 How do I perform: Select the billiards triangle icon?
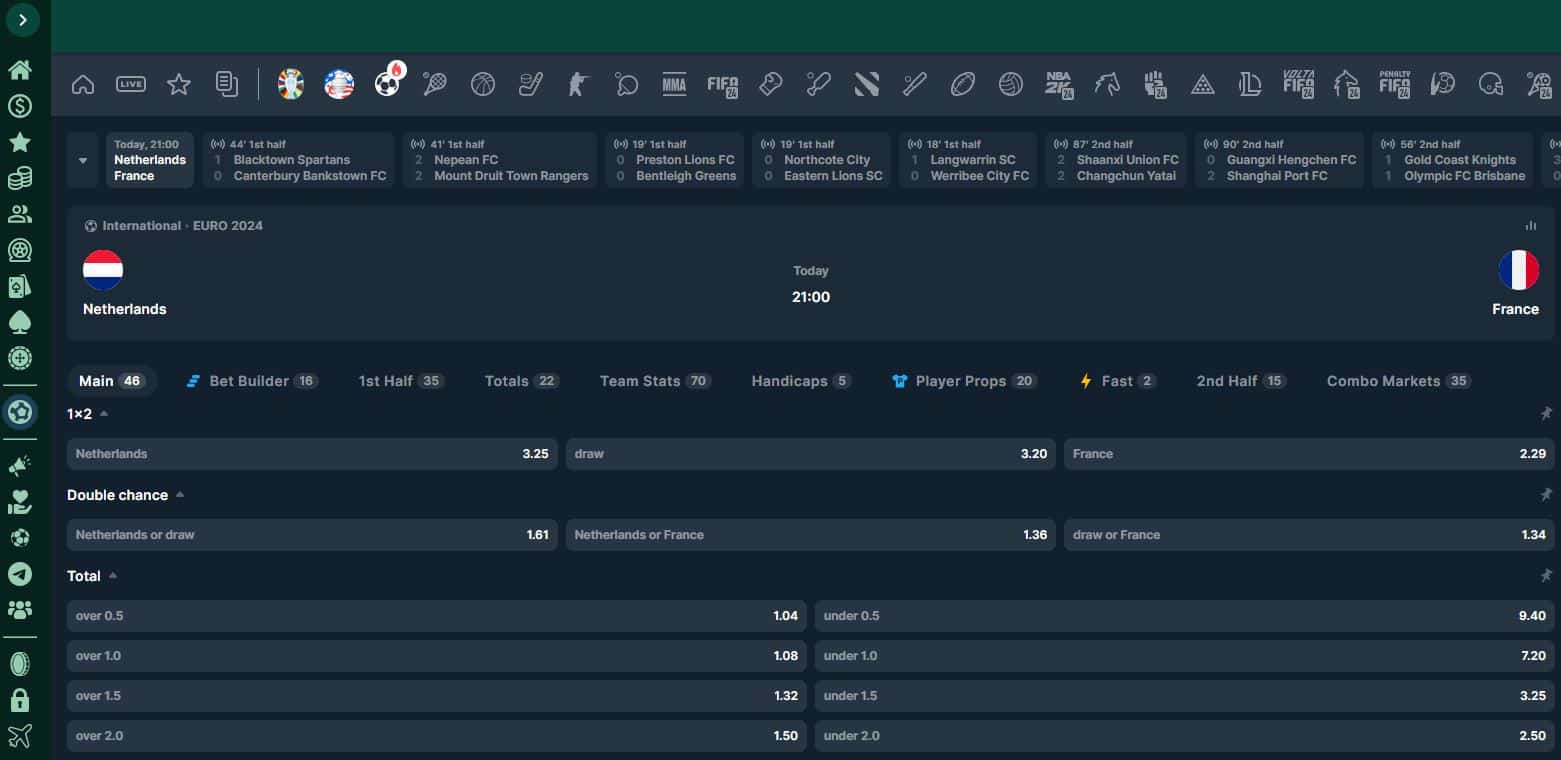pyautogui.click(x=1203, y=85)
